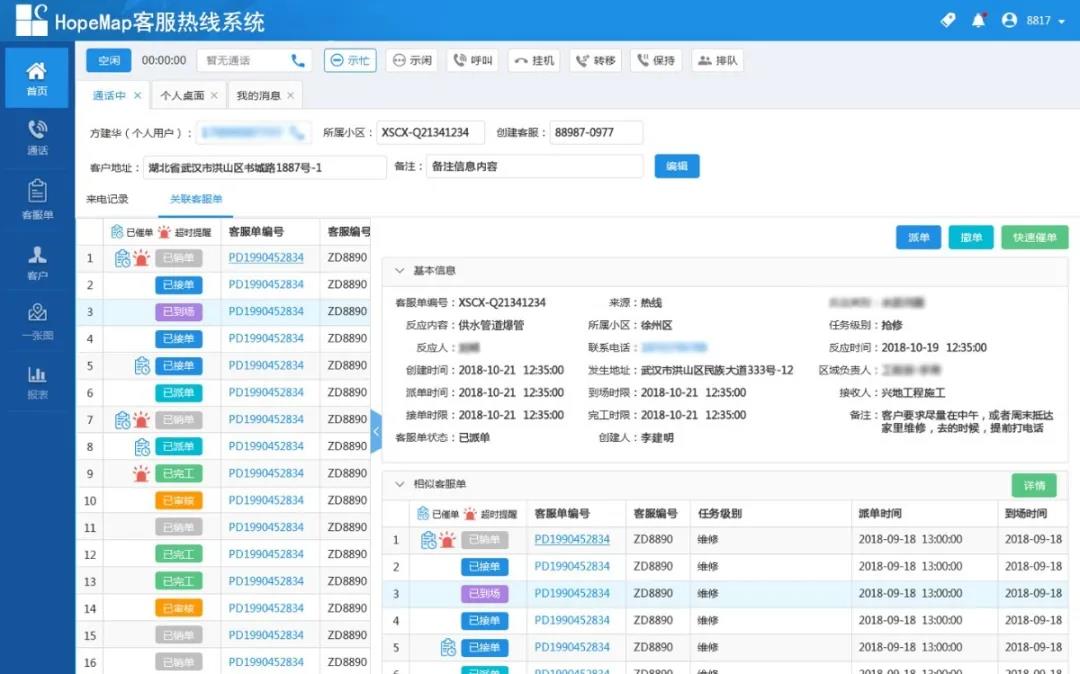Open the 客户 sidebar section

37,263
